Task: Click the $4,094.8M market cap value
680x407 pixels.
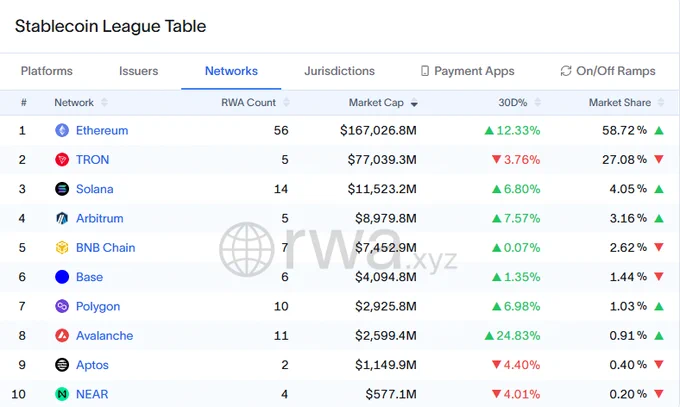Action: (386, 277)
